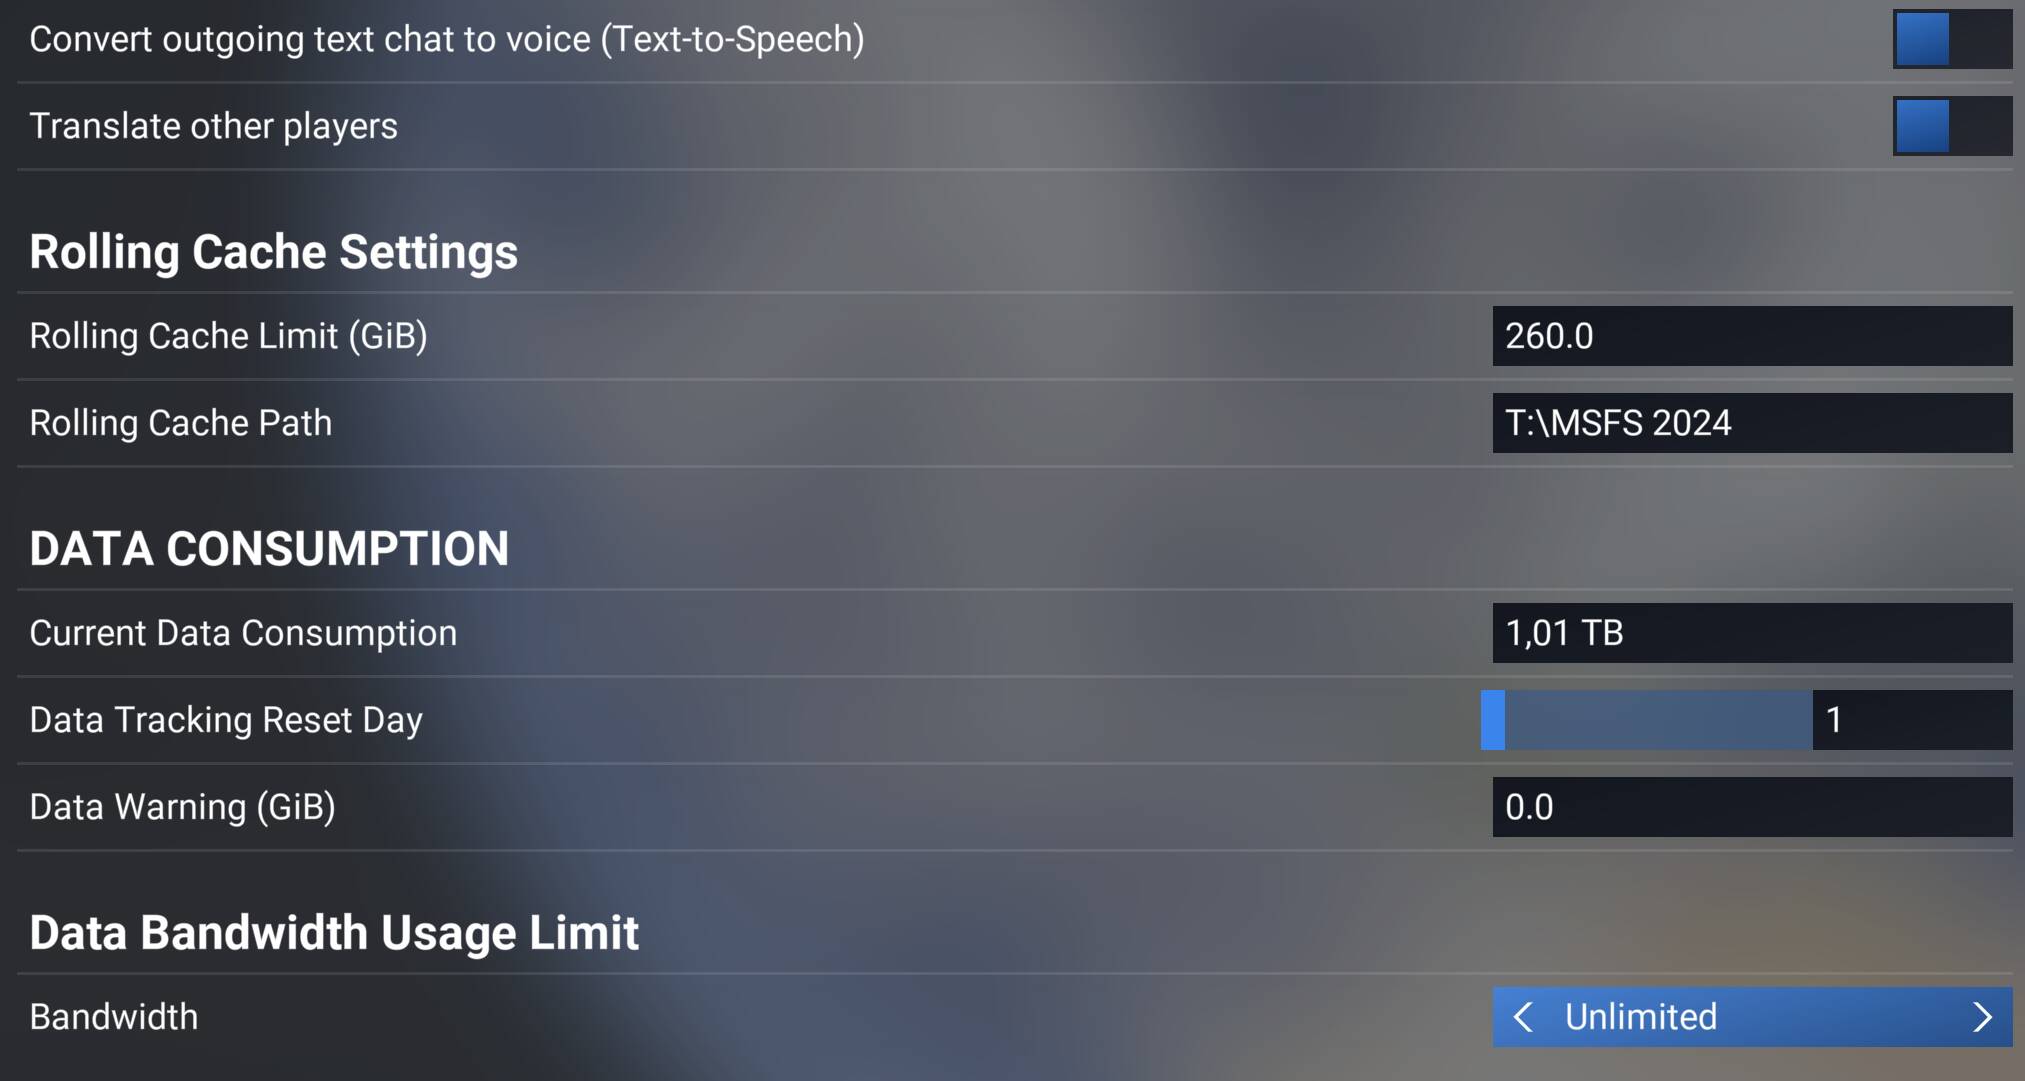Click the Unlimited bandwidth value
Image resolution: width=2025 pixels, height=1081 pixels.
(x=1641, y=1017)
